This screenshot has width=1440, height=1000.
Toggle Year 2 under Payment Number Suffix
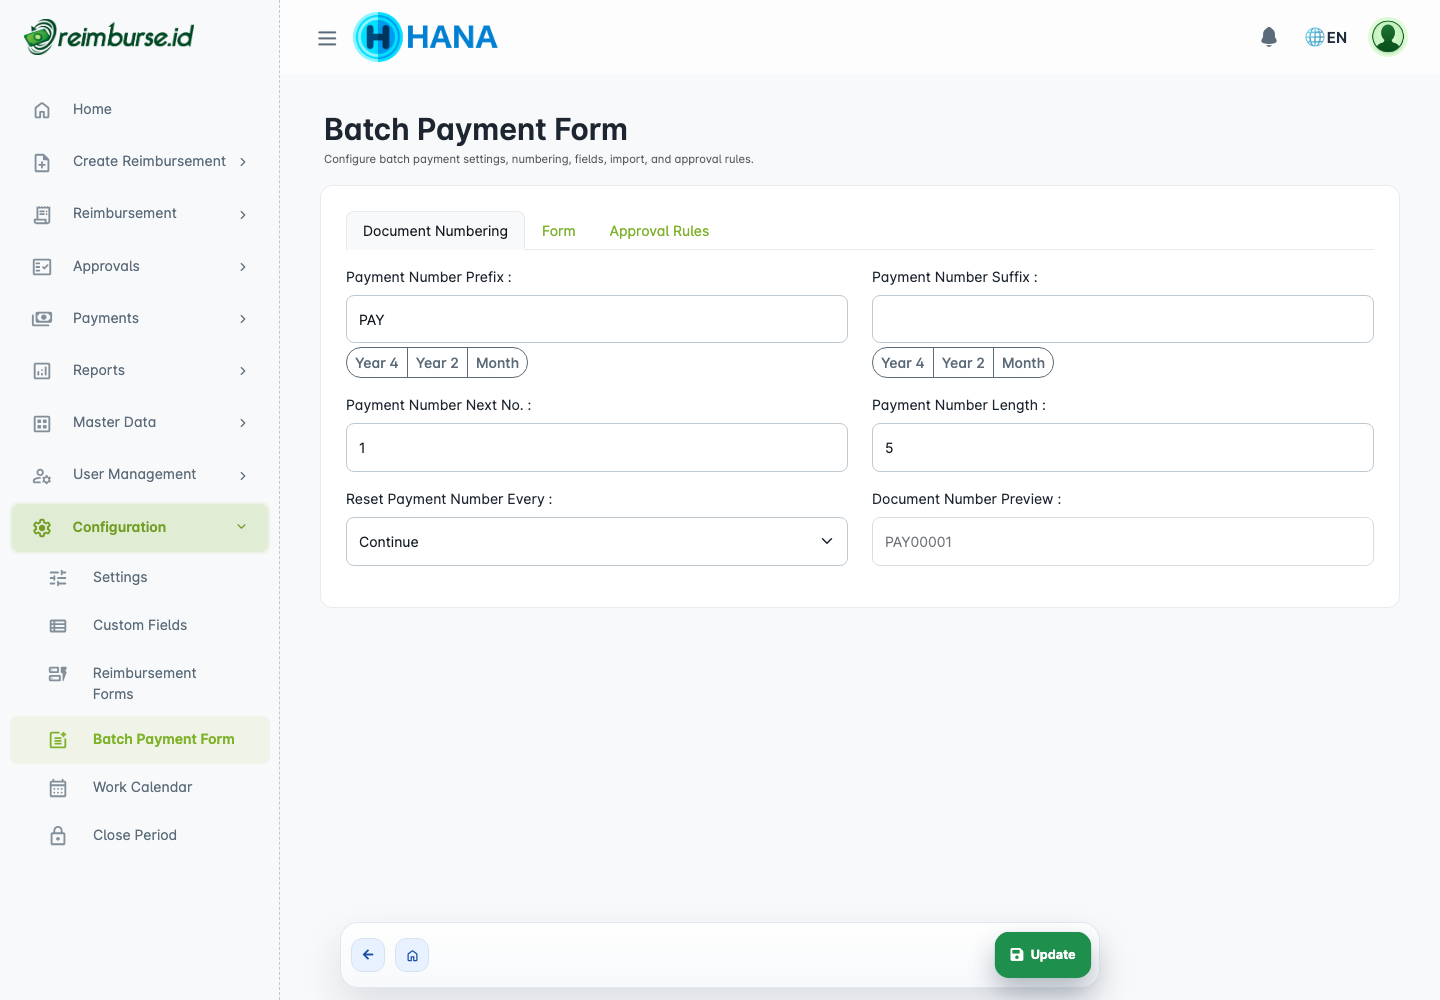[x=962, y=362]
